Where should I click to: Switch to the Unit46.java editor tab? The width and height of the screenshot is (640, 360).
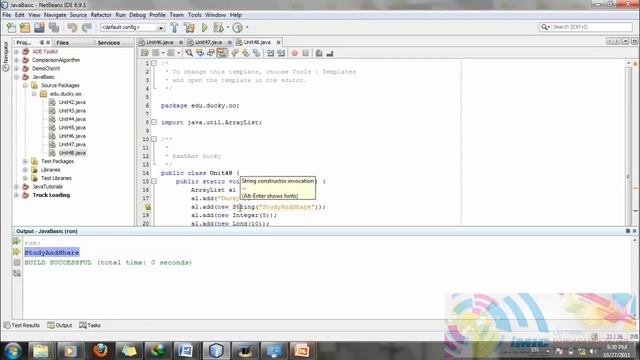tap(160, 42)
